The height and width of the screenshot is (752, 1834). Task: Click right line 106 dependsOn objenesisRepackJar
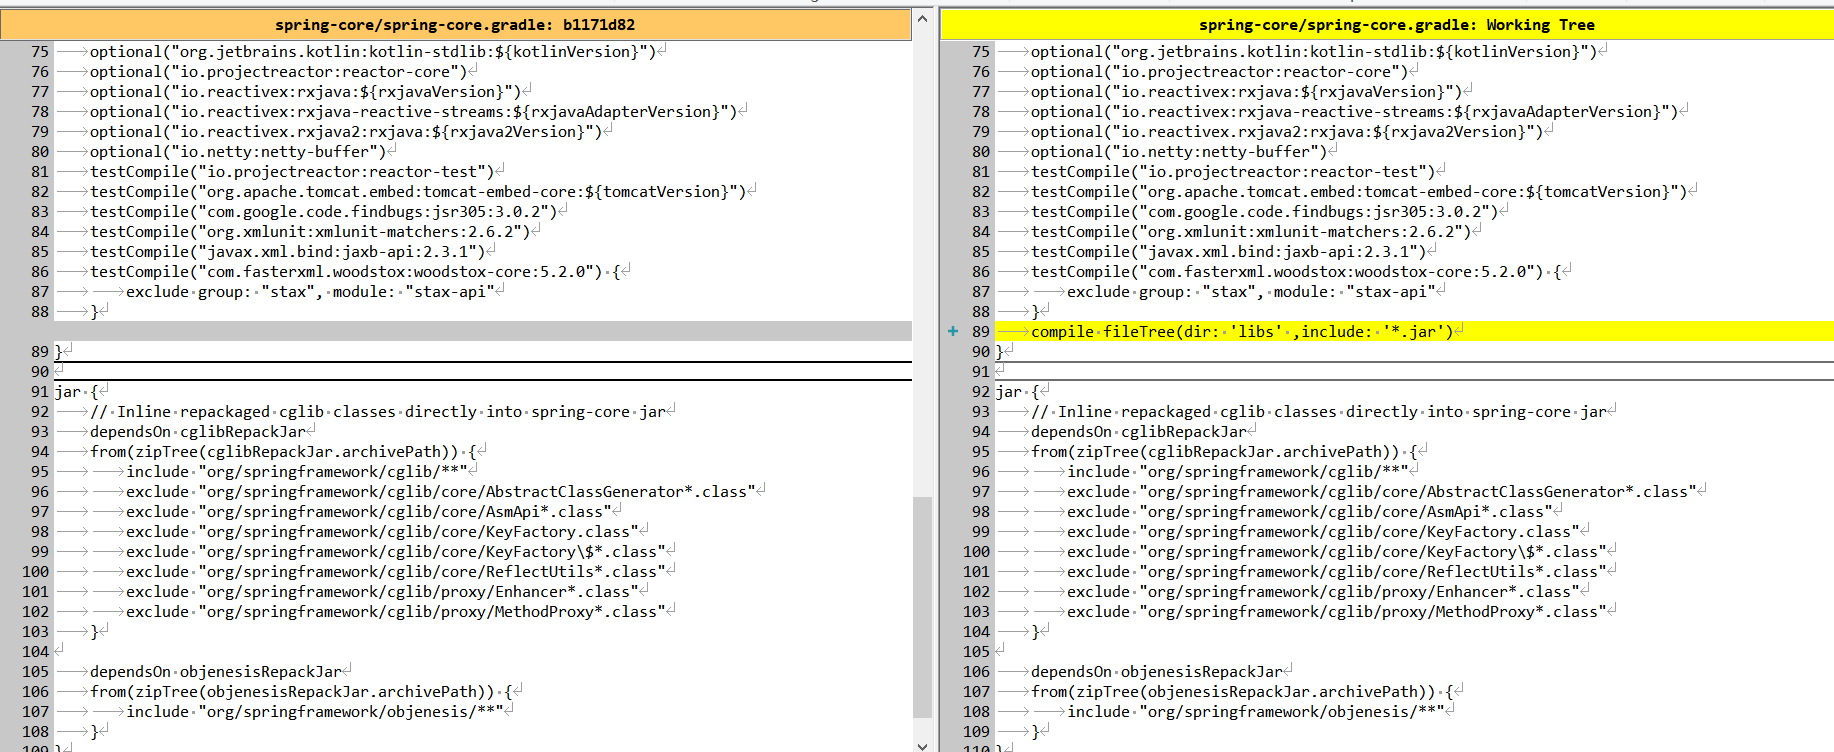click(1157, 672)
